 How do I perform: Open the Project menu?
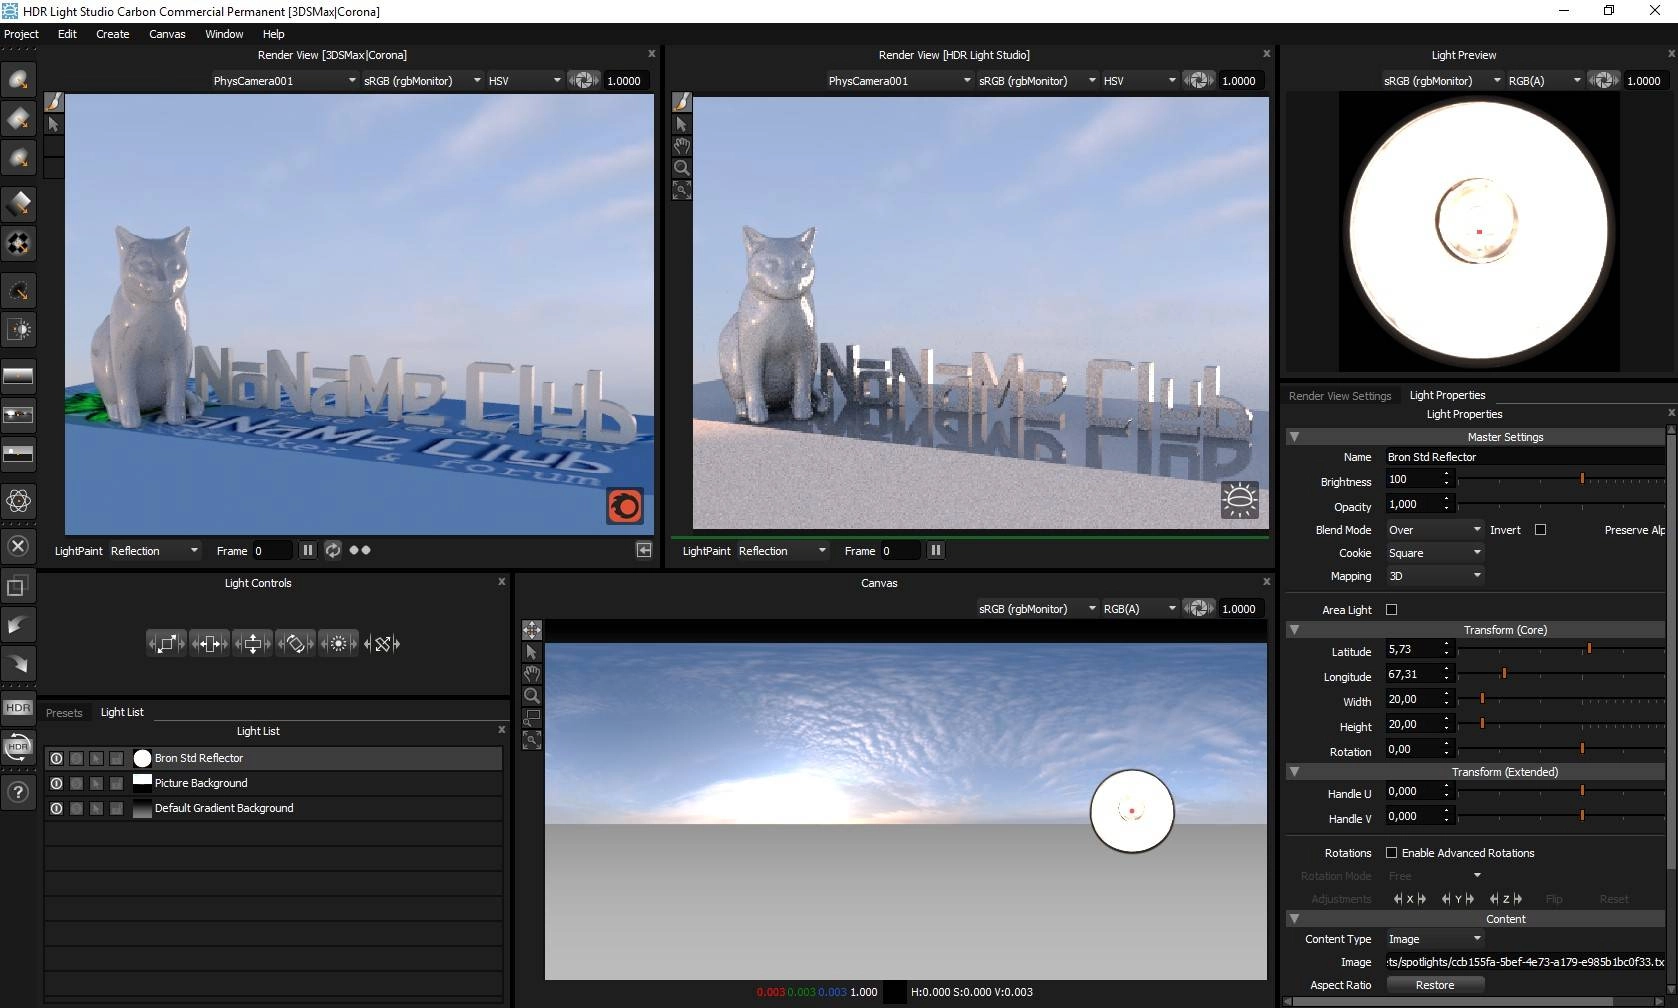(x=21, y=34)
